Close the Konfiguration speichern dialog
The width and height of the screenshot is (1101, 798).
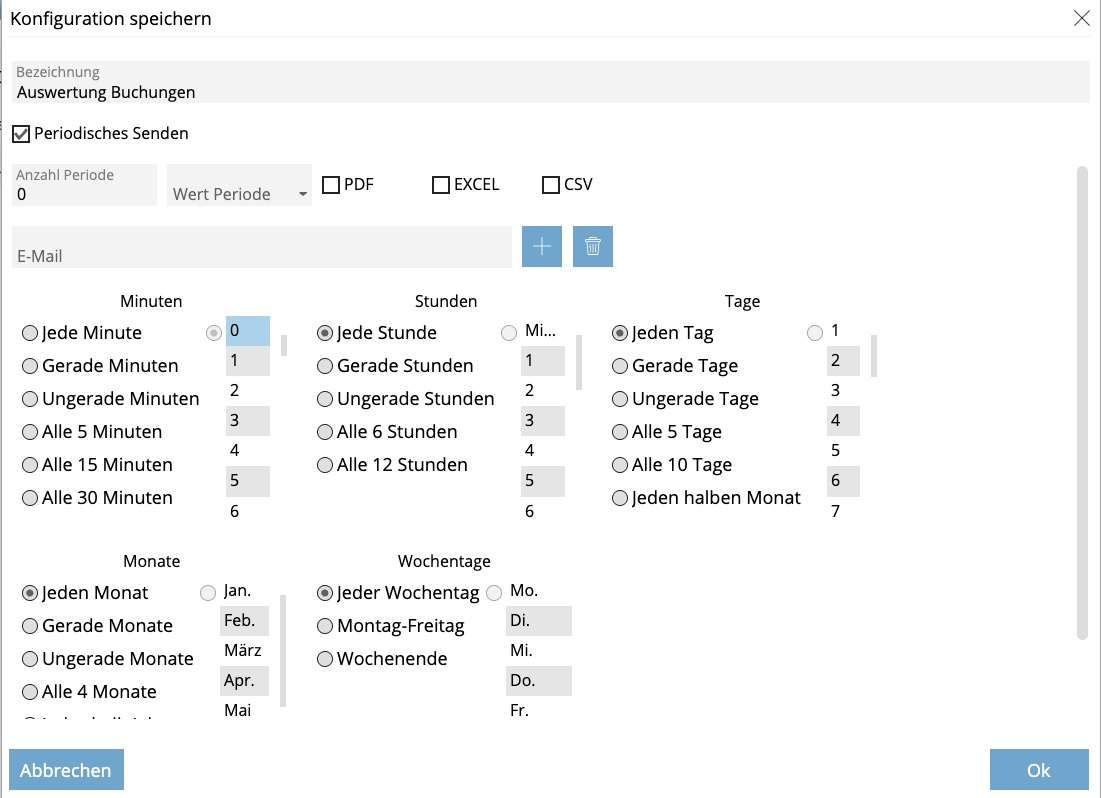point(1081,18)
